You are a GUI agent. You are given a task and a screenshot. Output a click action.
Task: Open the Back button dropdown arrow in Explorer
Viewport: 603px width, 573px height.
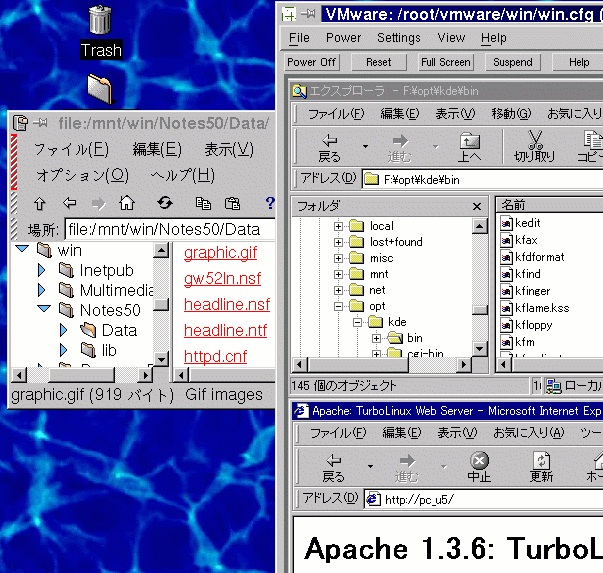365,147
